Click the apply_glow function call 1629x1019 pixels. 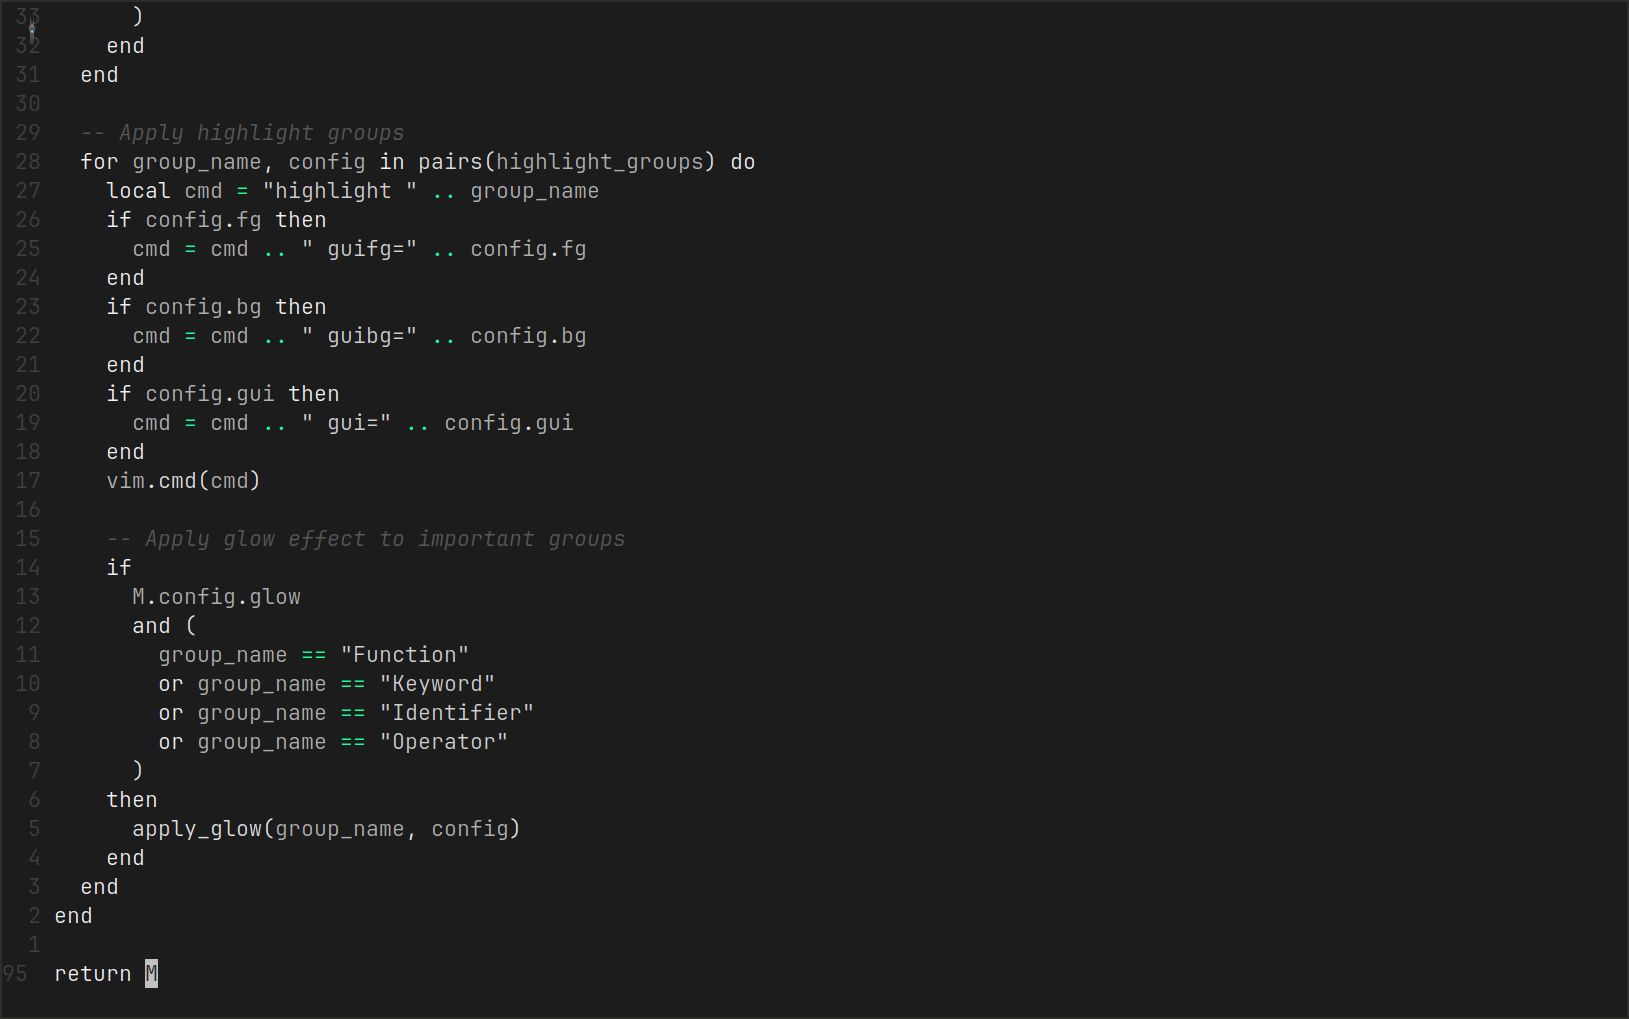(x=197, y=829)
